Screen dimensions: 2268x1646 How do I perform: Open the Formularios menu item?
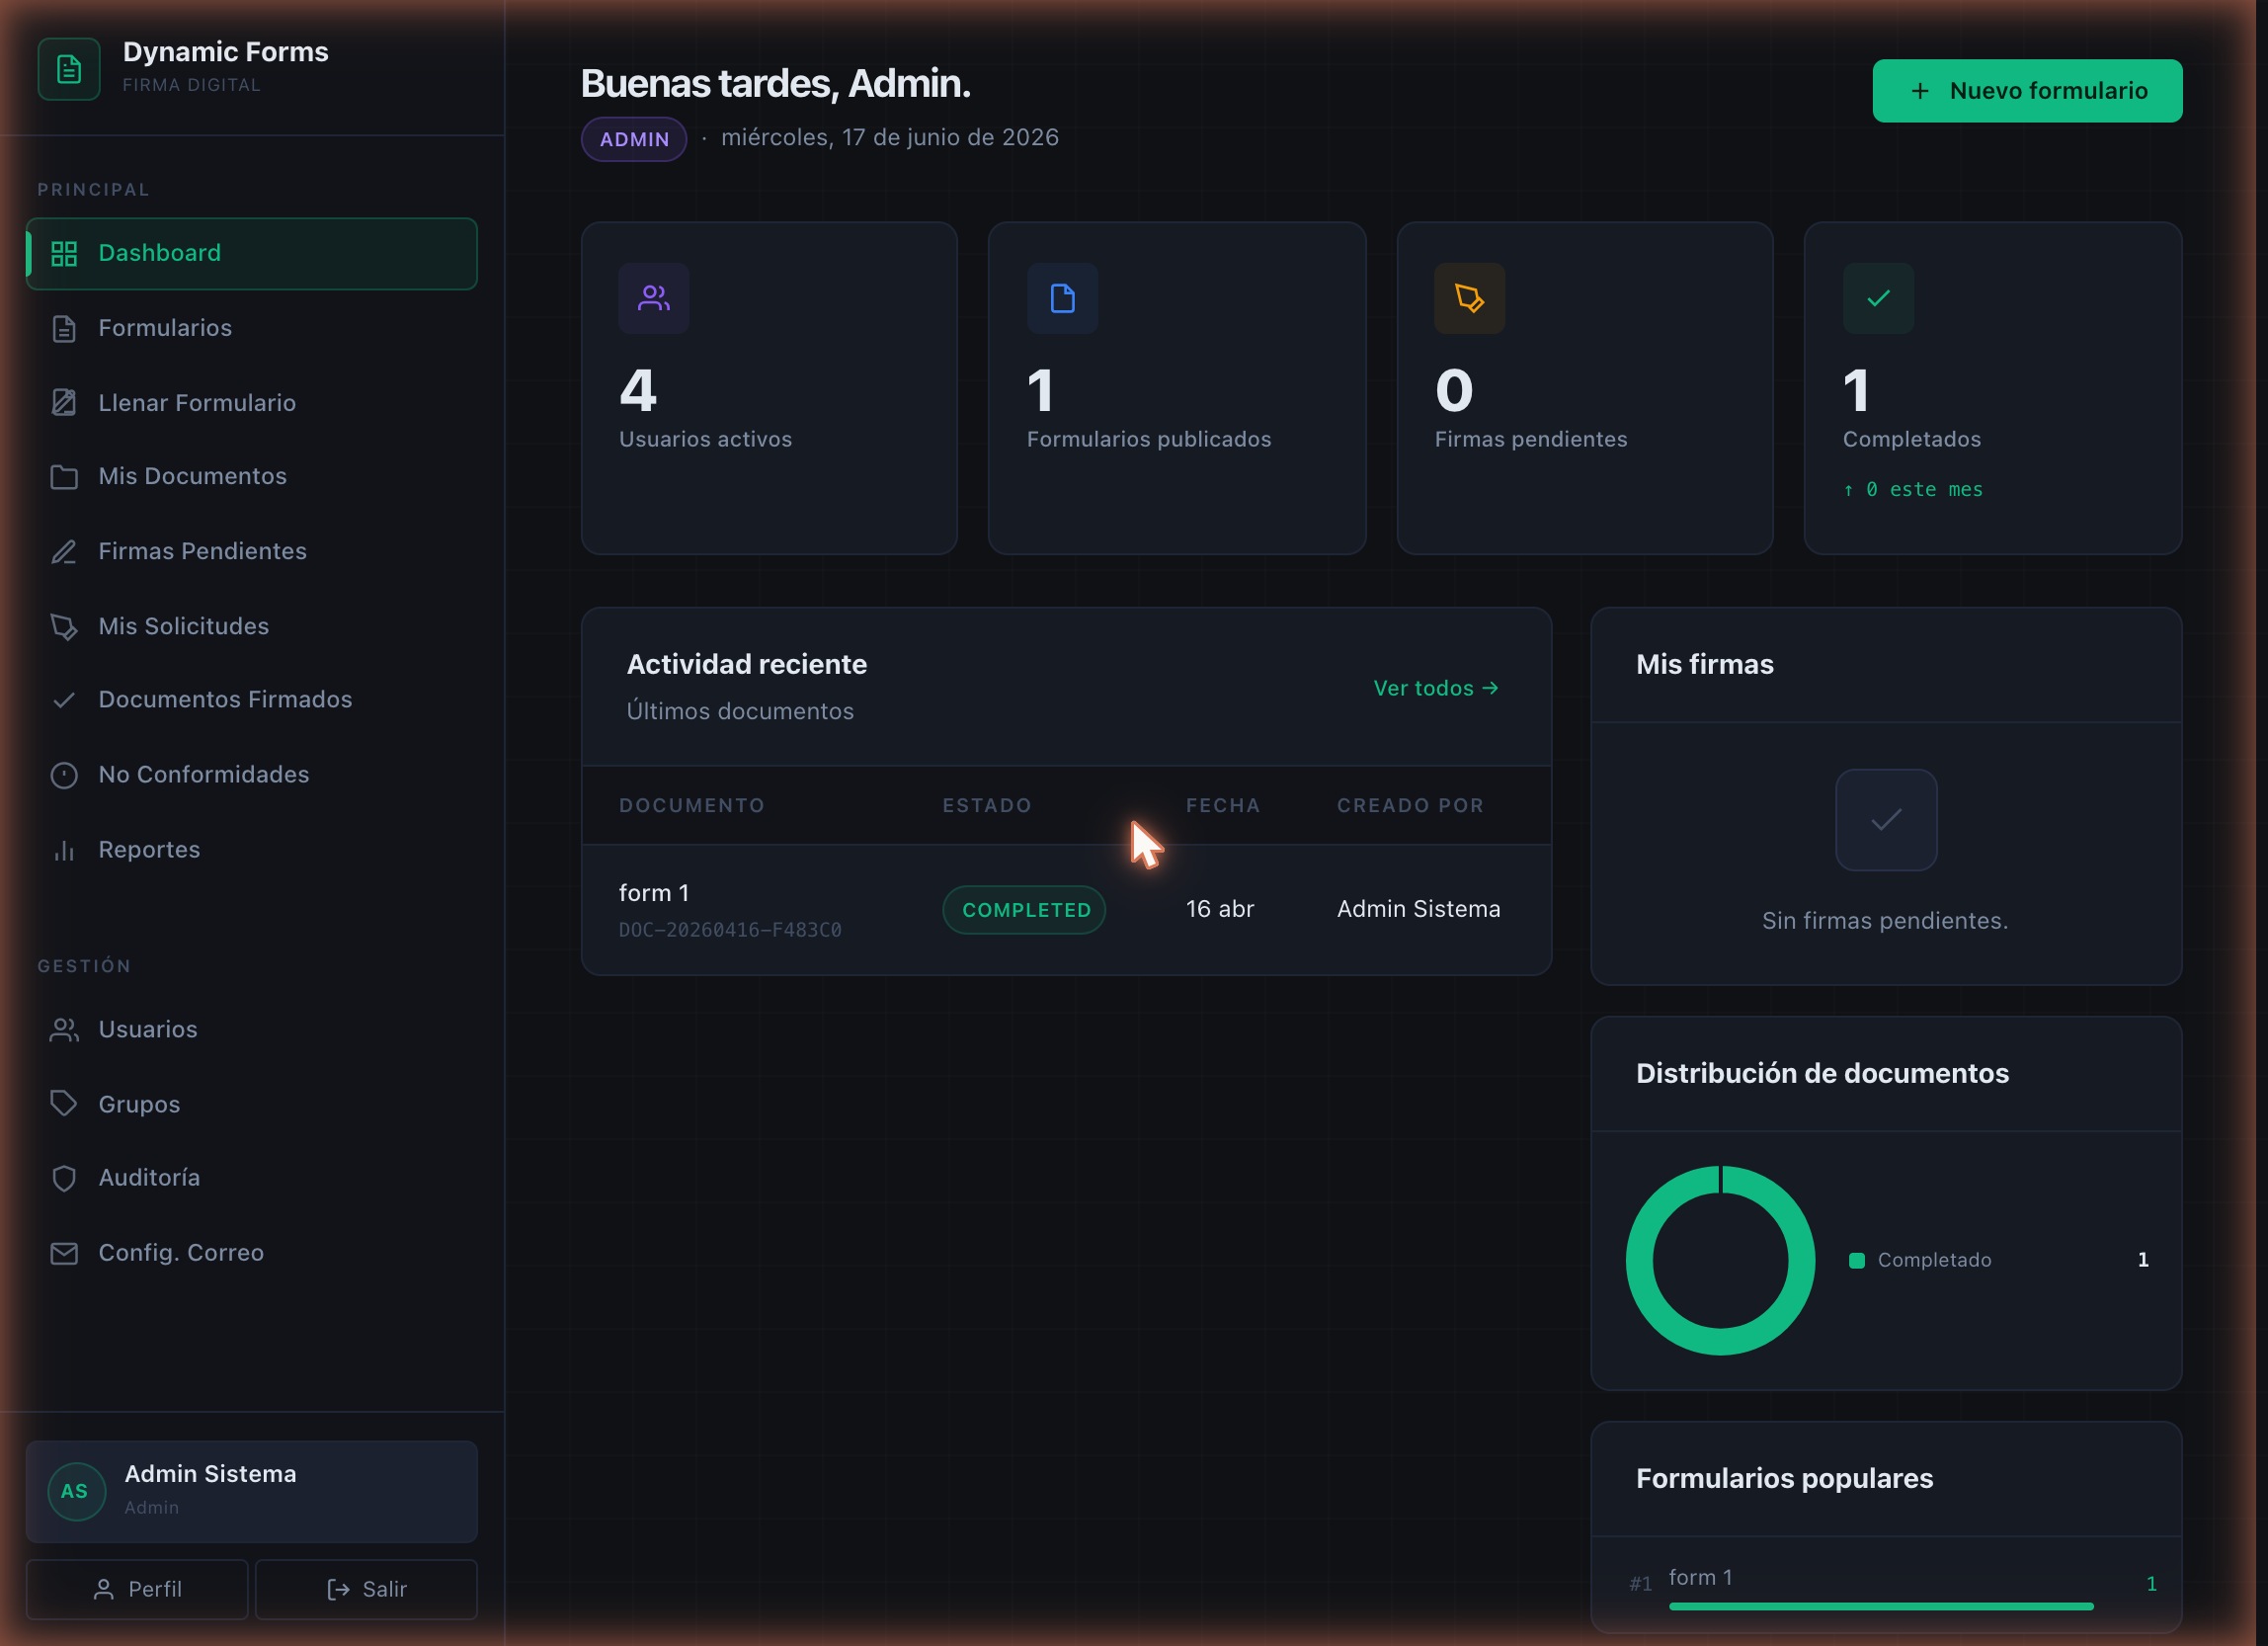[x=251, y=328]
